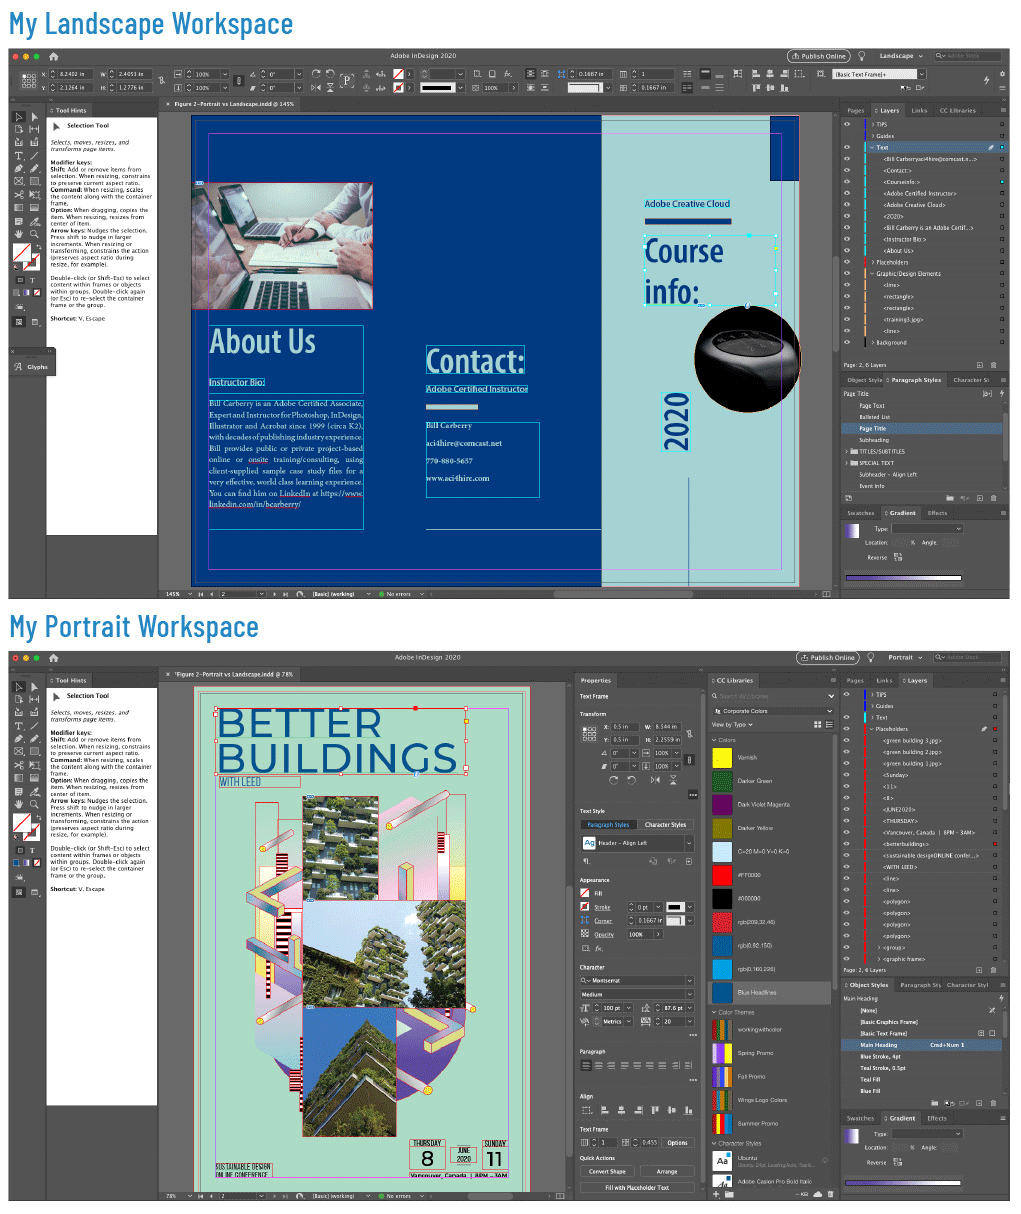Hide the TIPS layer in the Portrait workspace
This screenshot has height=1214, width=1021.
pos(848,694)
